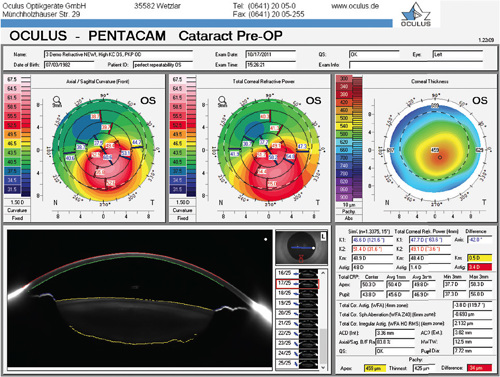Click the magnifier icon on Axial/Sagittal Curvature map
Viewport: 500px width, 377px height.
[x=57, y=100]
